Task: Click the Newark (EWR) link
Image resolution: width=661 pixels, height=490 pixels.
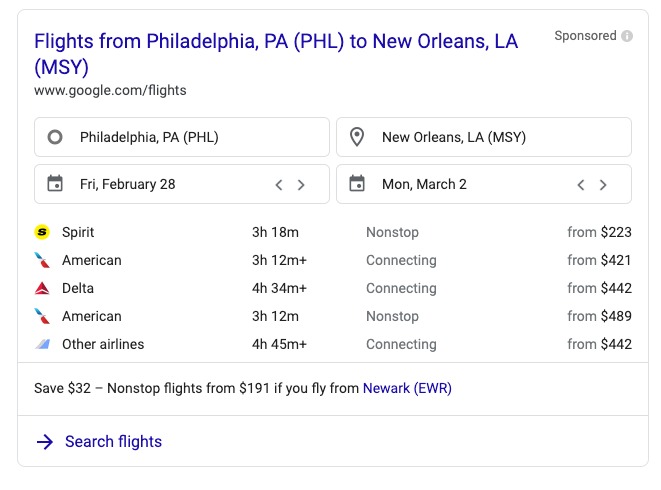Action: click(407, 388)
